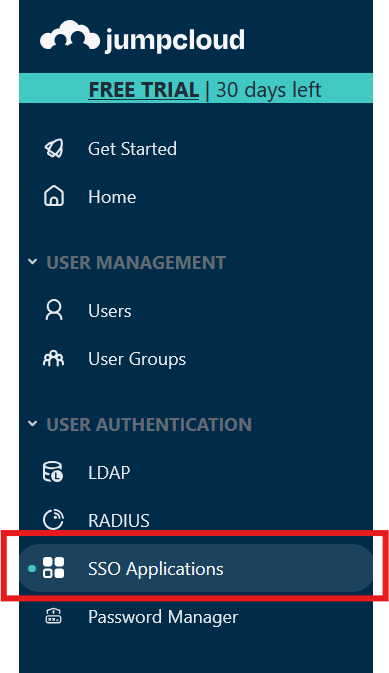Click the Users person icon
Image resolution: width=389 pixels, height=673 pixels.
coord(54,310)
